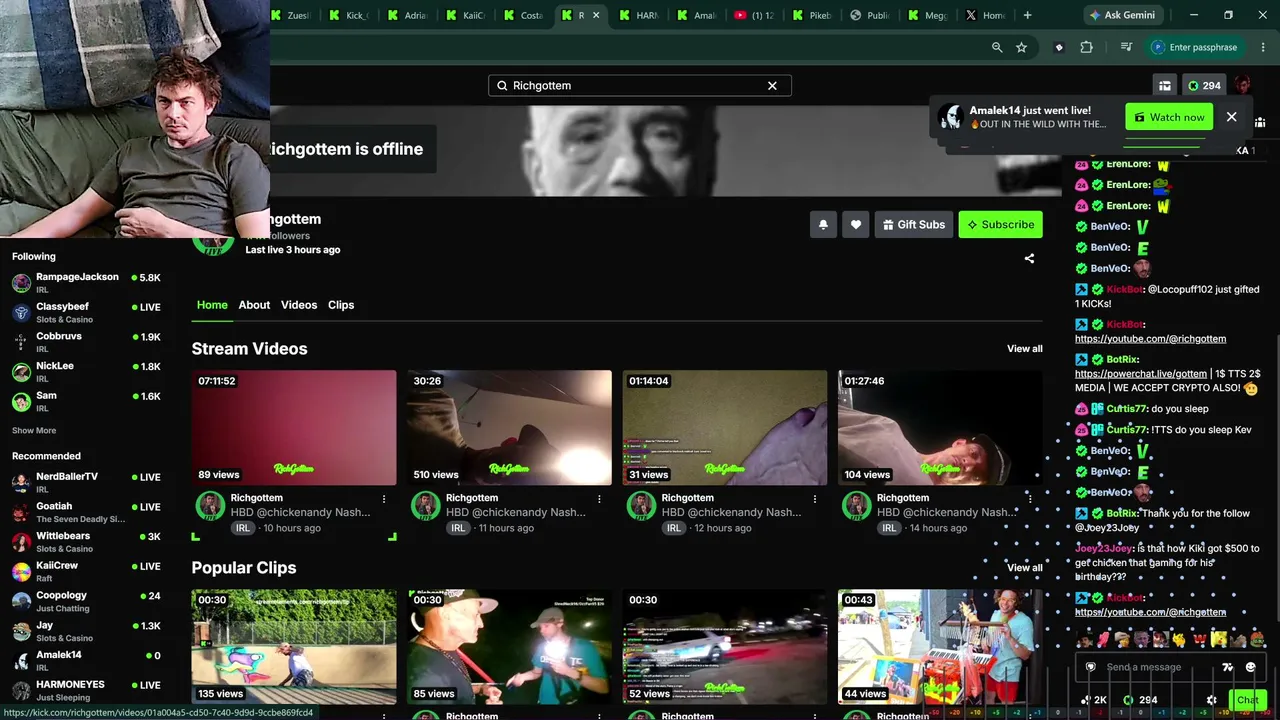Open Goatiah from Recommended

point(86,512)
